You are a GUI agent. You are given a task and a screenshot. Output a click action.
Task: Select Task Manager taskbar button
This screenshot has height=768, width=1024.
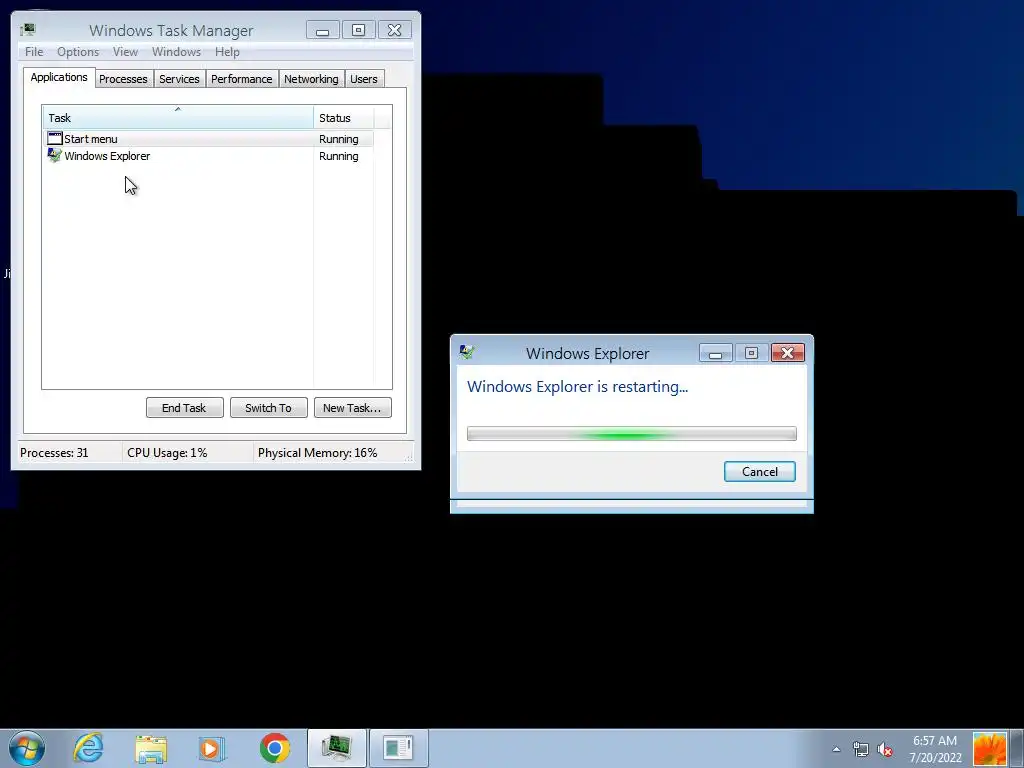(337, 748)
